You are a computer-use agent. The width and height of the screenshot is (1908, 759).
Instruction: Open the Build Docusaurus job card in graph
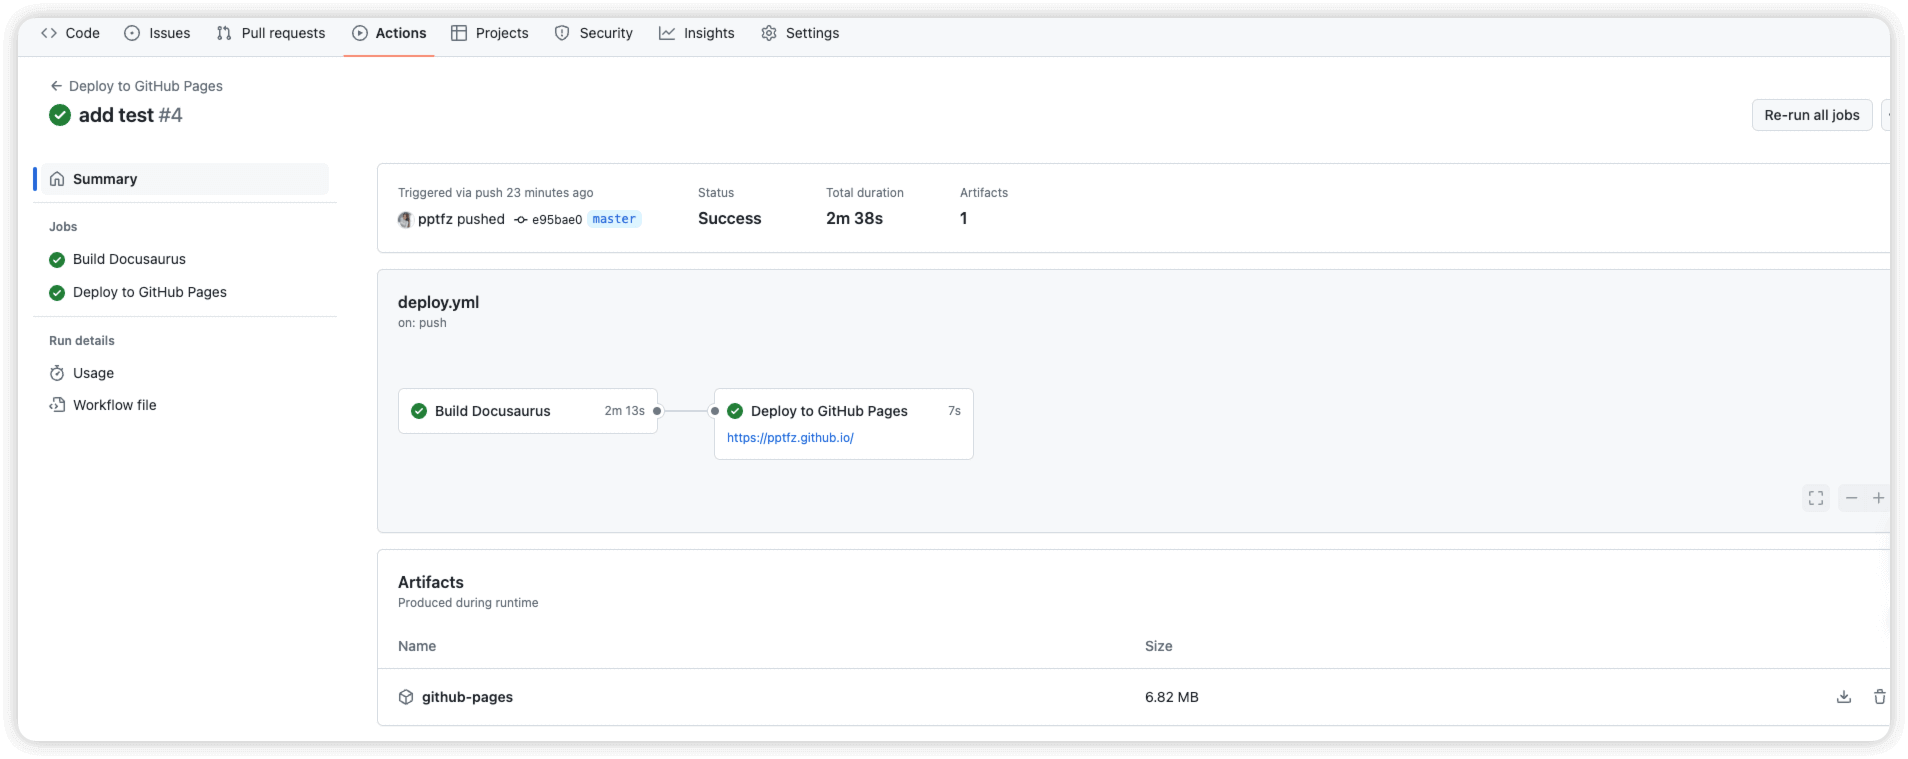528,411
